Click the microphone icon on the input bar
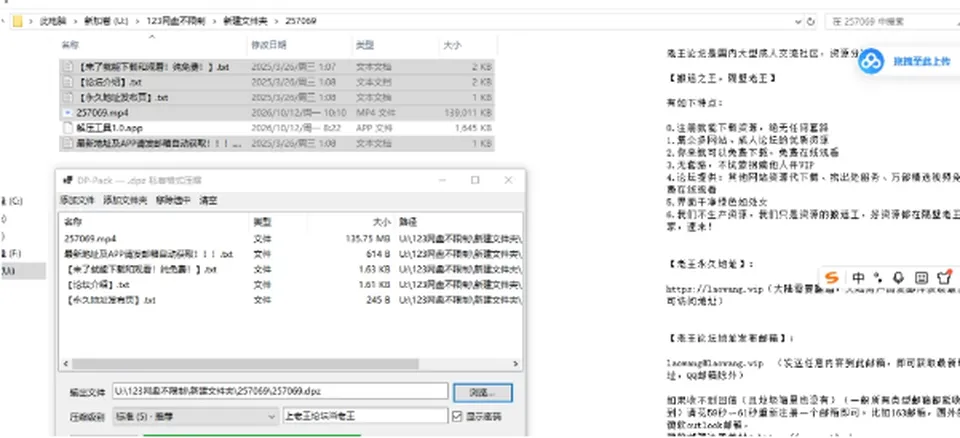Viewport: 960px width, 438px height. point(899,278)
